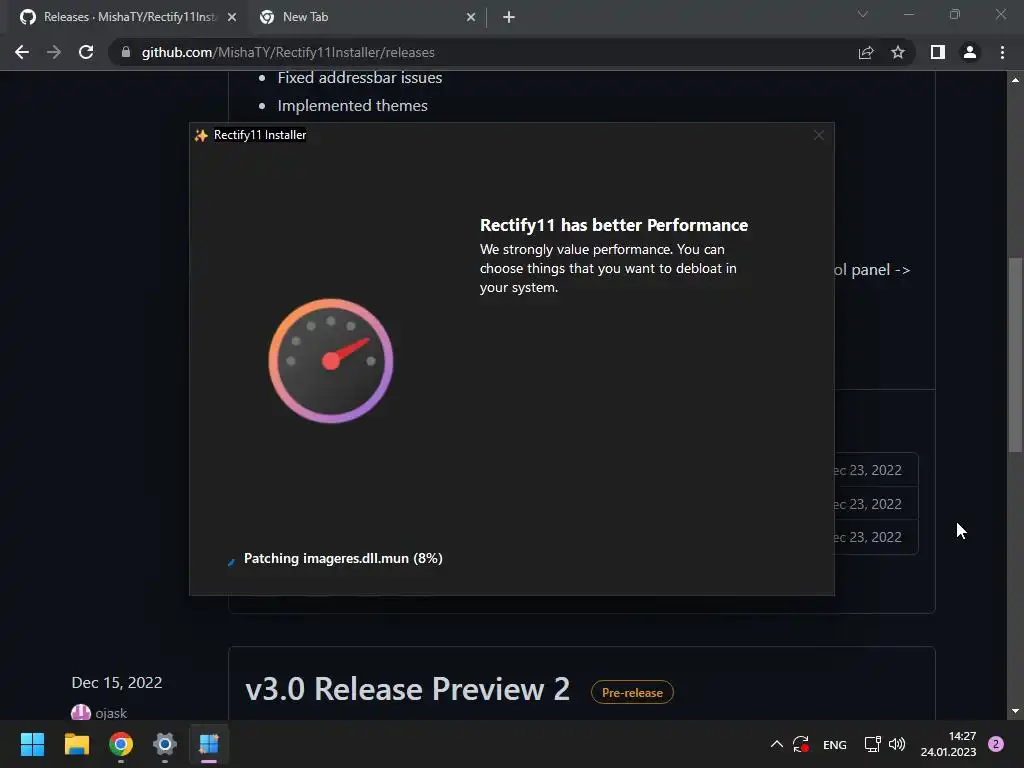This screenshot has width=1024, height=768.
Task: Change the ENG input language
Action: [x=835, y=744]
